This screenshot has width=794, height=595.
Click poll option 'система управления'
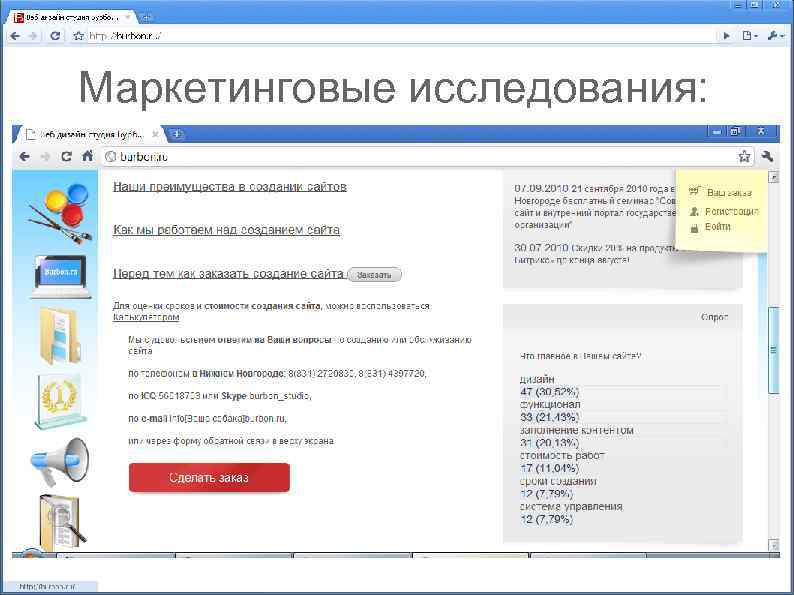(x=571, y=506)
